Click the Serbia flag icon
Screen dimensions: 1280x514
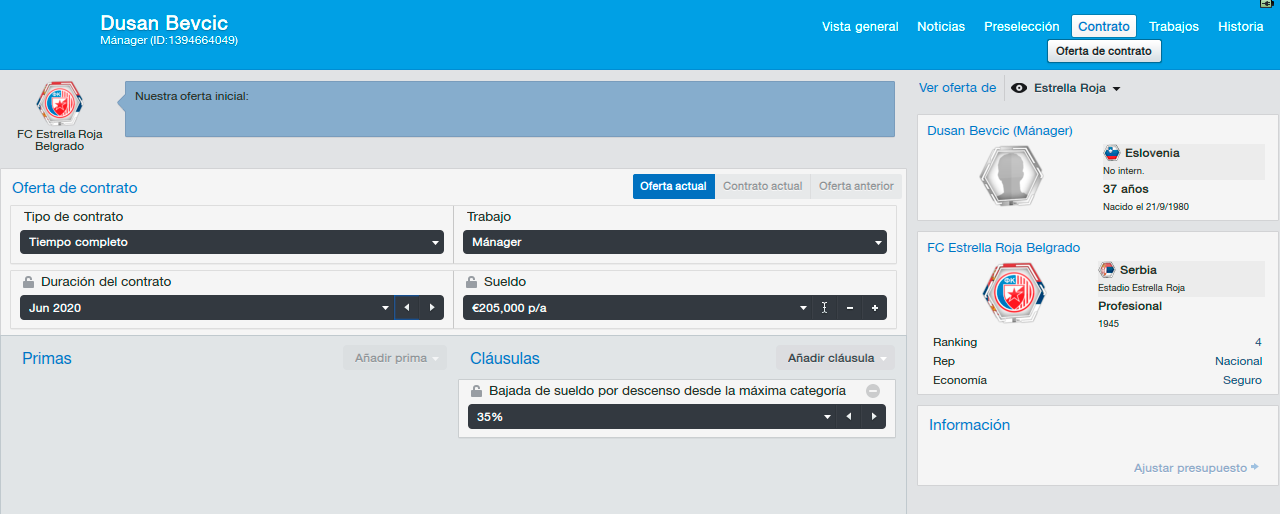point(1107,270)
